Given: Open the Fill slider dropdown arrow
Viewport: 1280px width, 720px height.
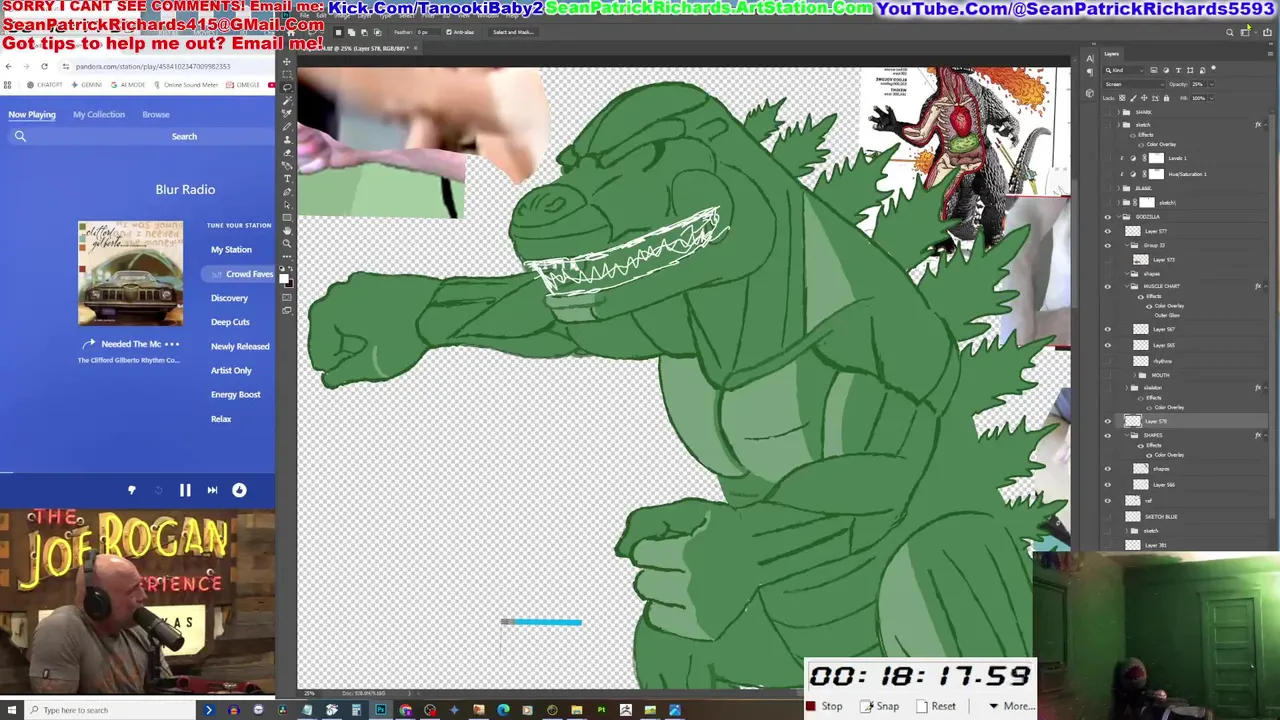Looking at the screenshot, I should [1212, 98].
